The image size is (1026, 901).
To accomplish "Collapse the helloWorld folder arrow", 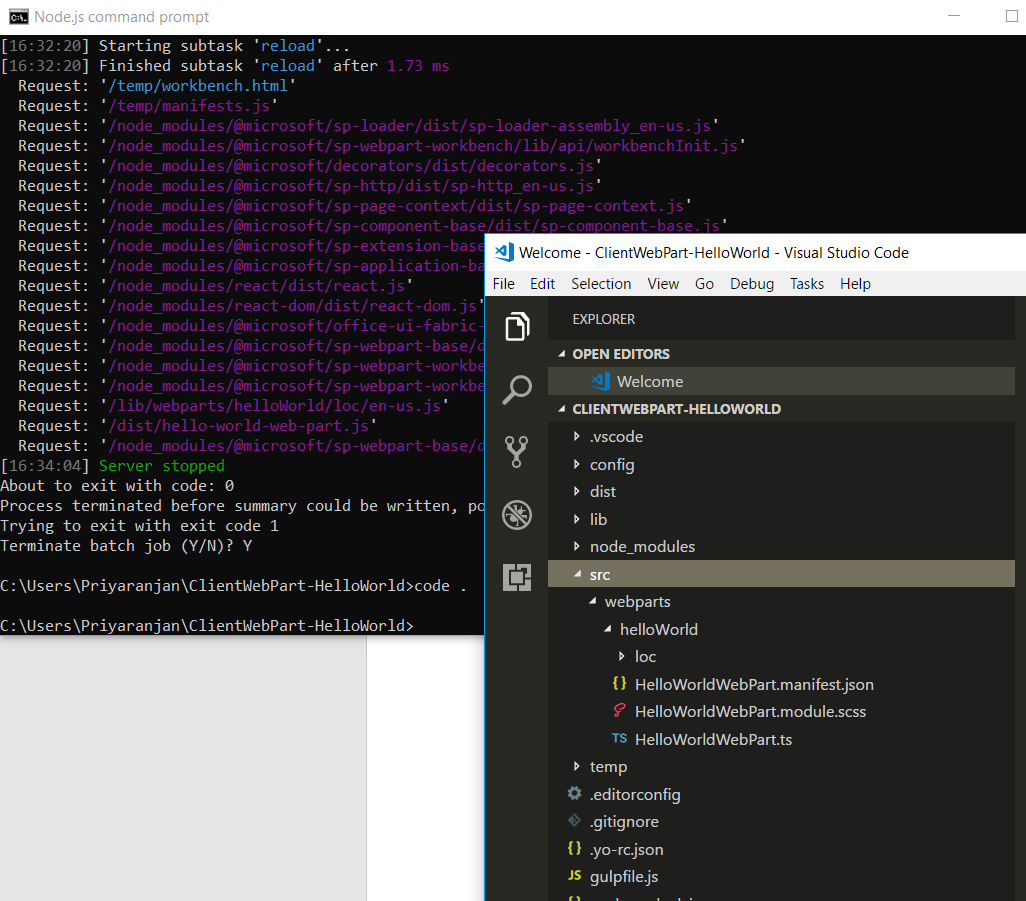I will pos(607,629).
